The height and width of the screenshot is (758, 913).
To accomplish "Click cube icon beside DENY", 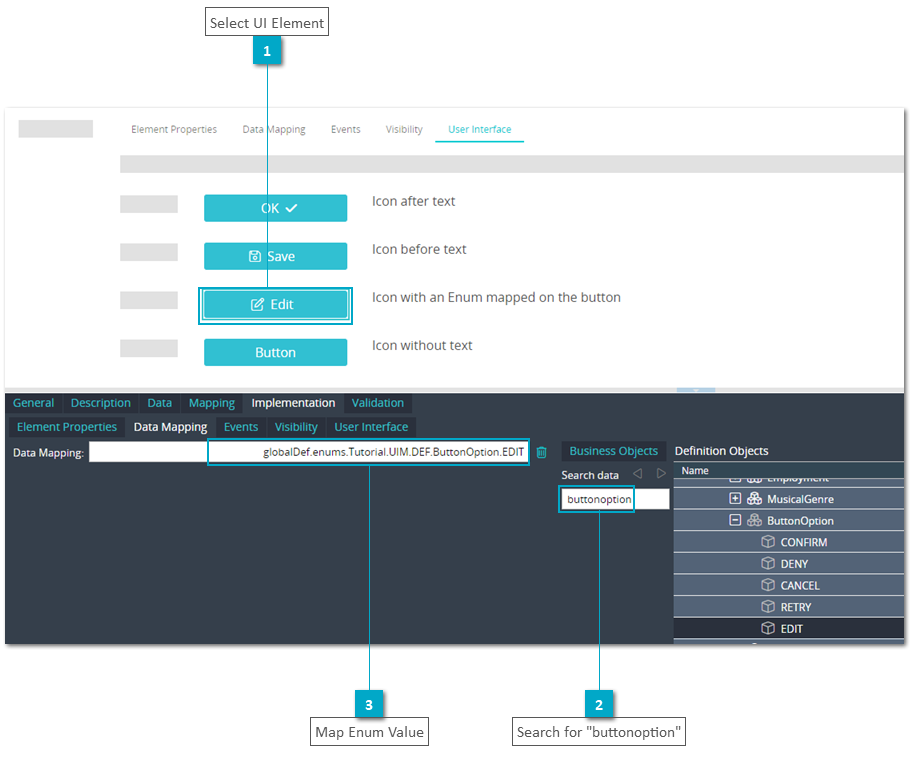I will click(x=768, y=564).
